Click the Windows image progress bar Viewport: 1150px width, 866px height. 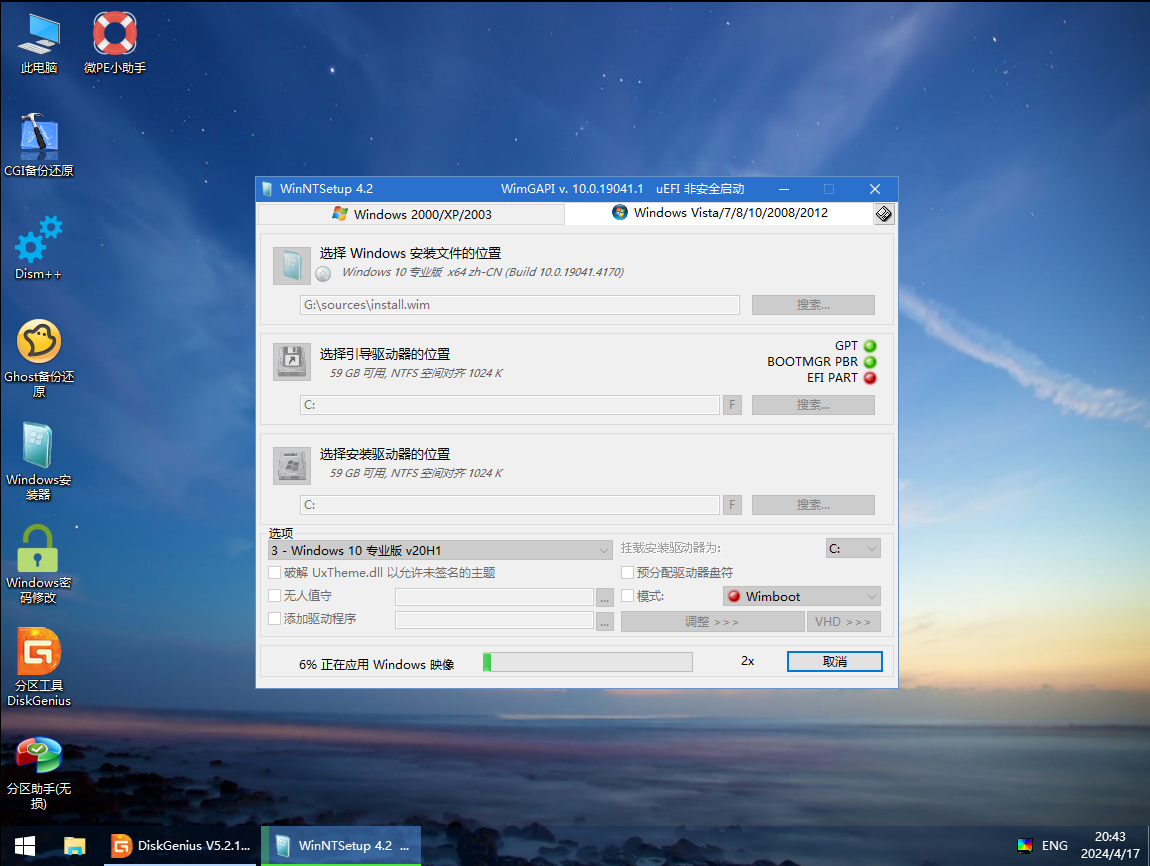587,662
